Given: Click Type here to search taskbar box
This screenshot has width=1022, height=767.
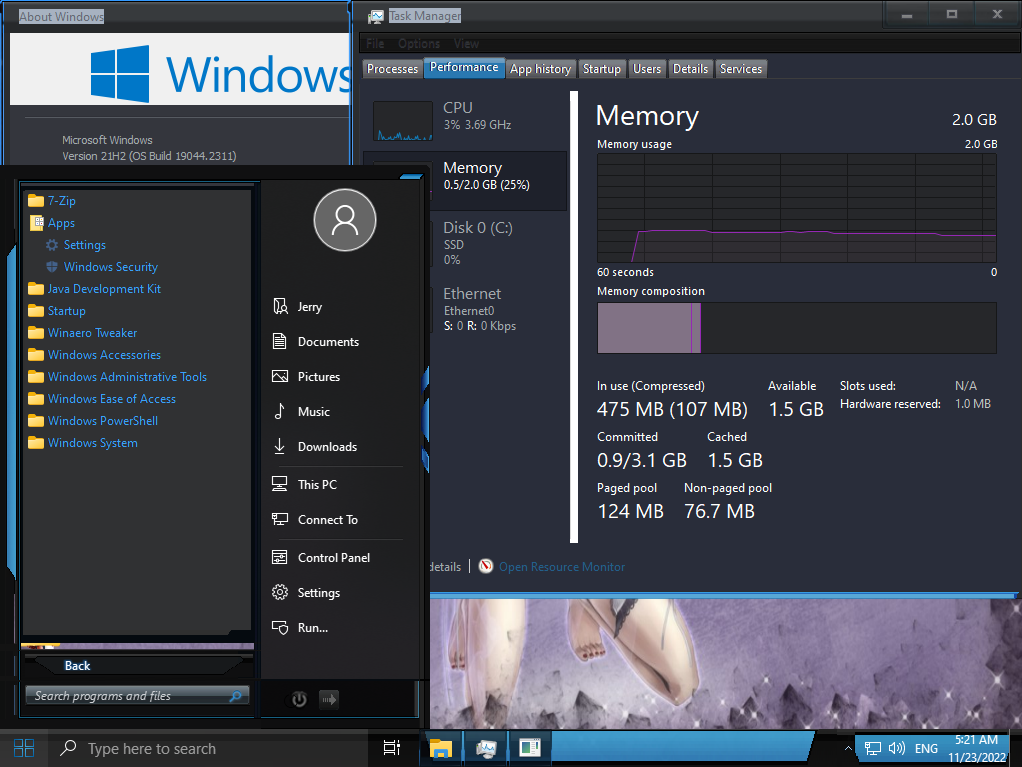Looking at the screenshot, I should tap(209, 749).
